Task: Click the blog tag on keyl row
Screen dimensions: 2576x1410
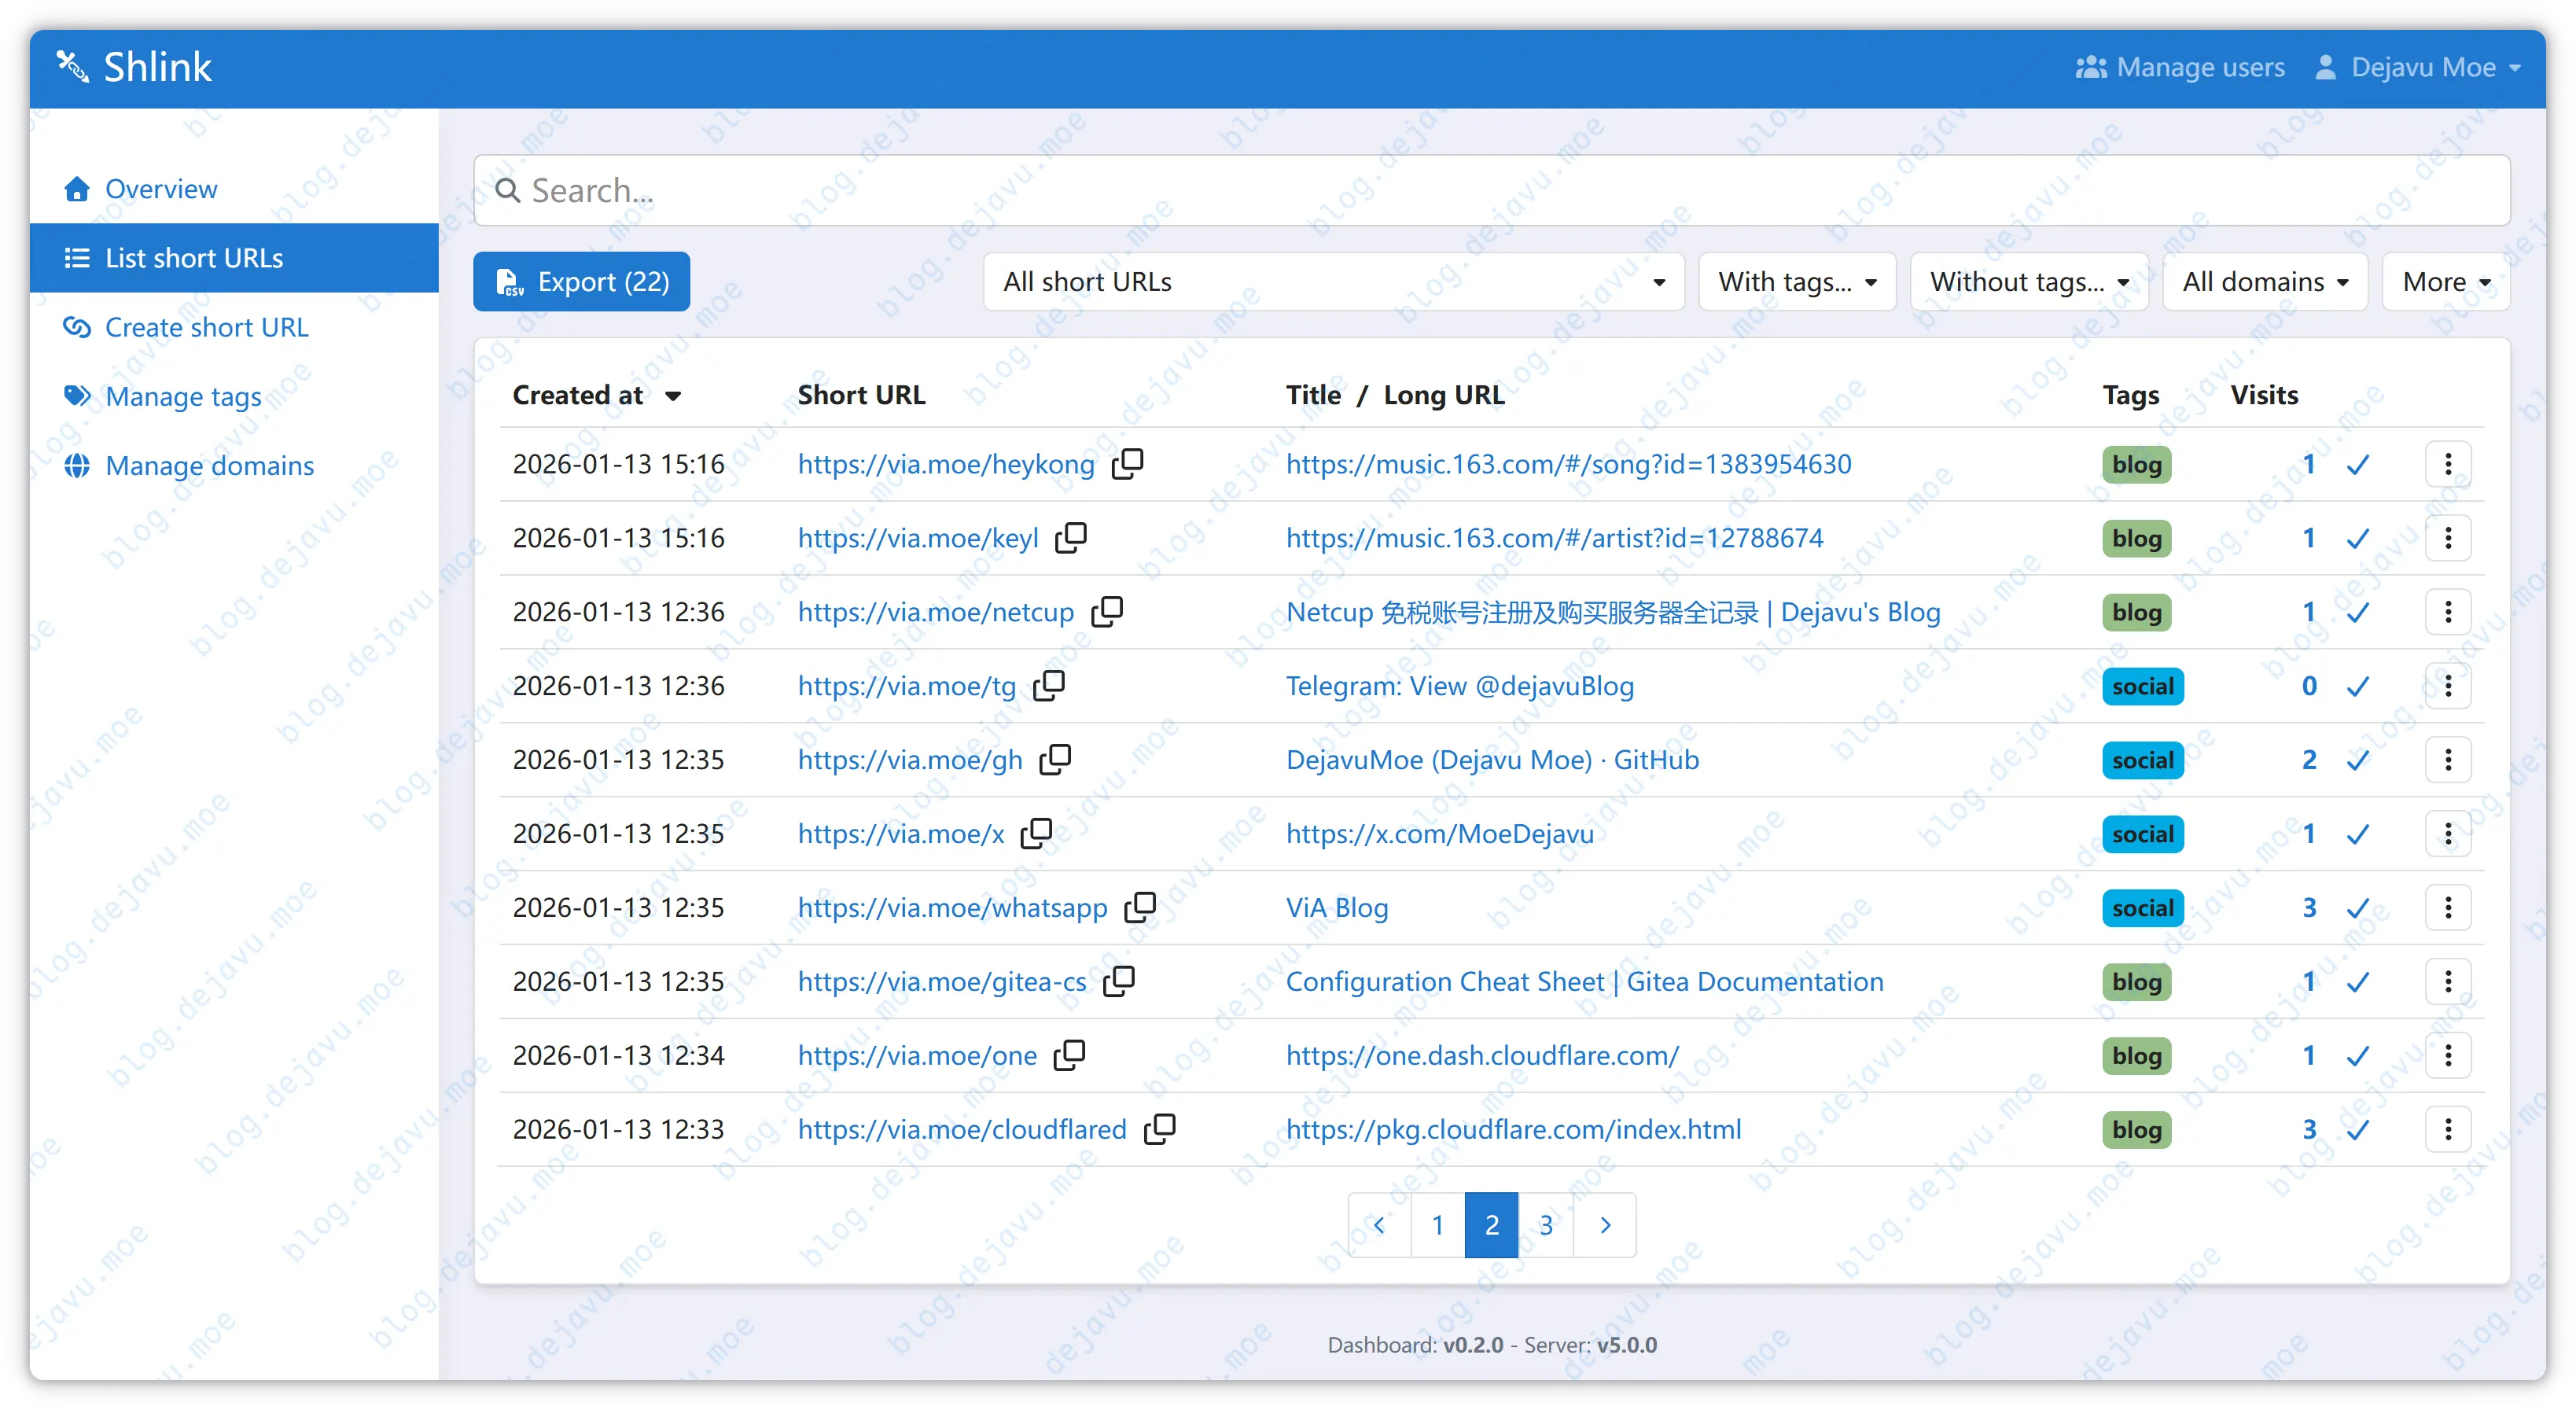Action: (2136, 538)
